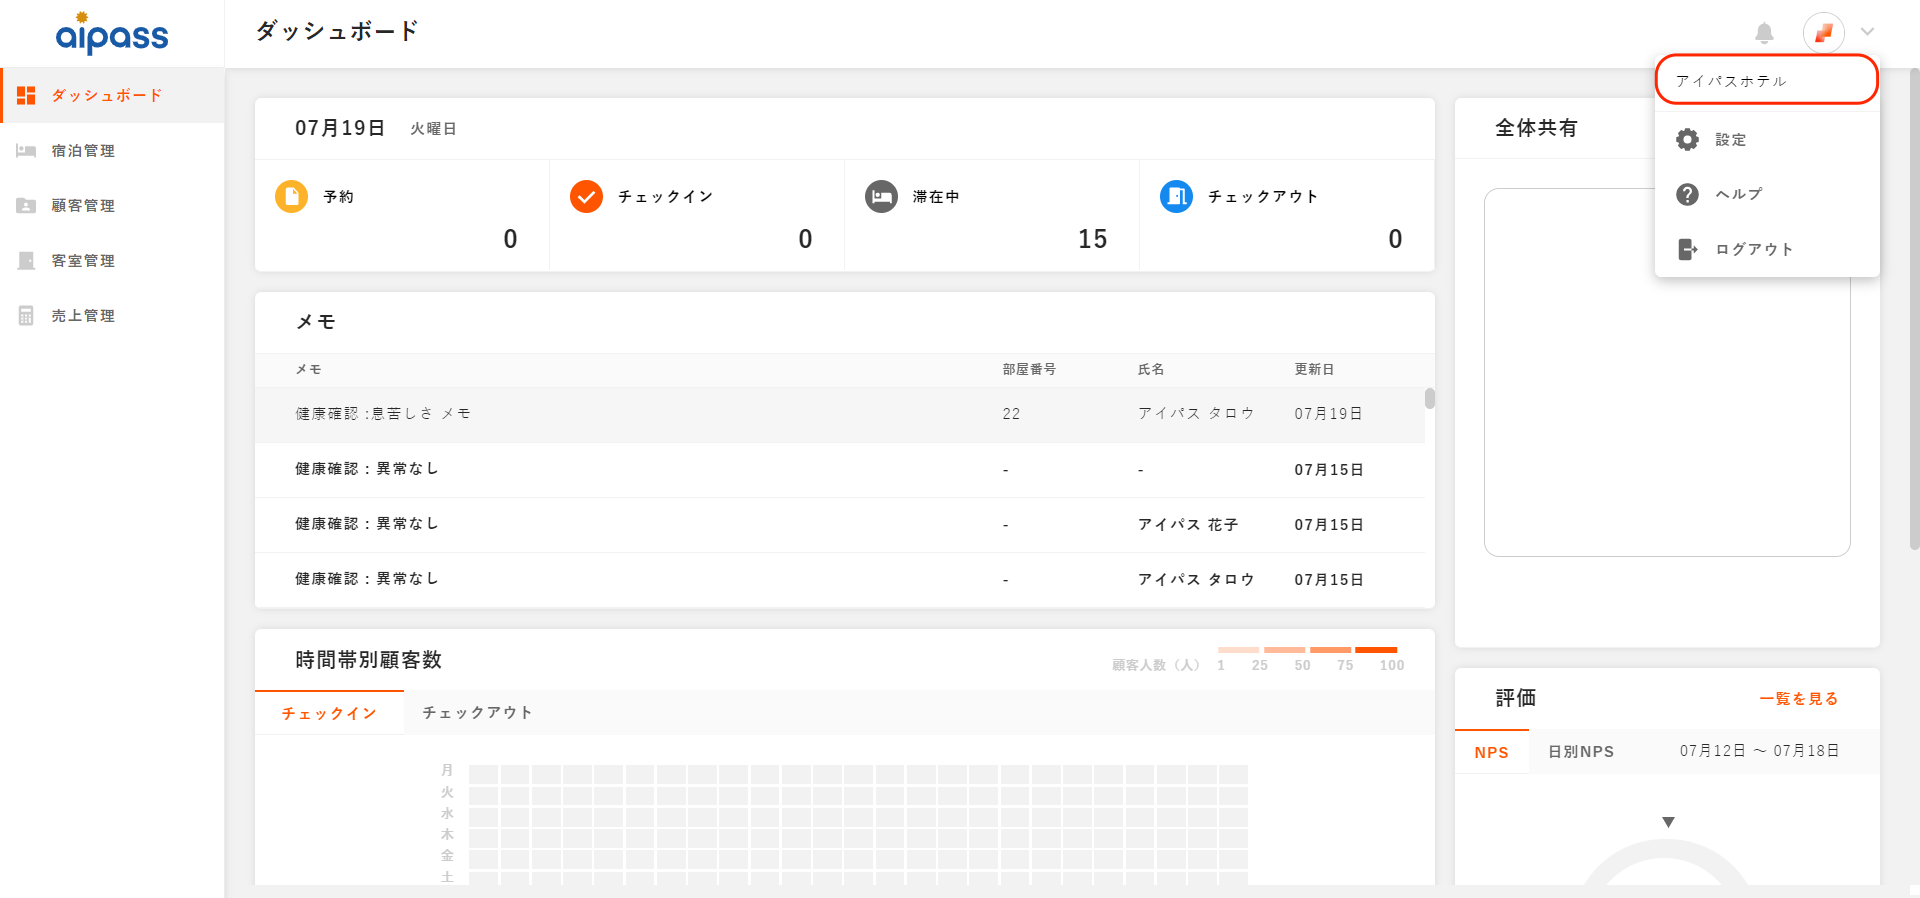Open the 07月15日 memo row for アイパス タロウ
Image resolution: width=1920 pixels, height=898 pixels.
click(840, 579)
